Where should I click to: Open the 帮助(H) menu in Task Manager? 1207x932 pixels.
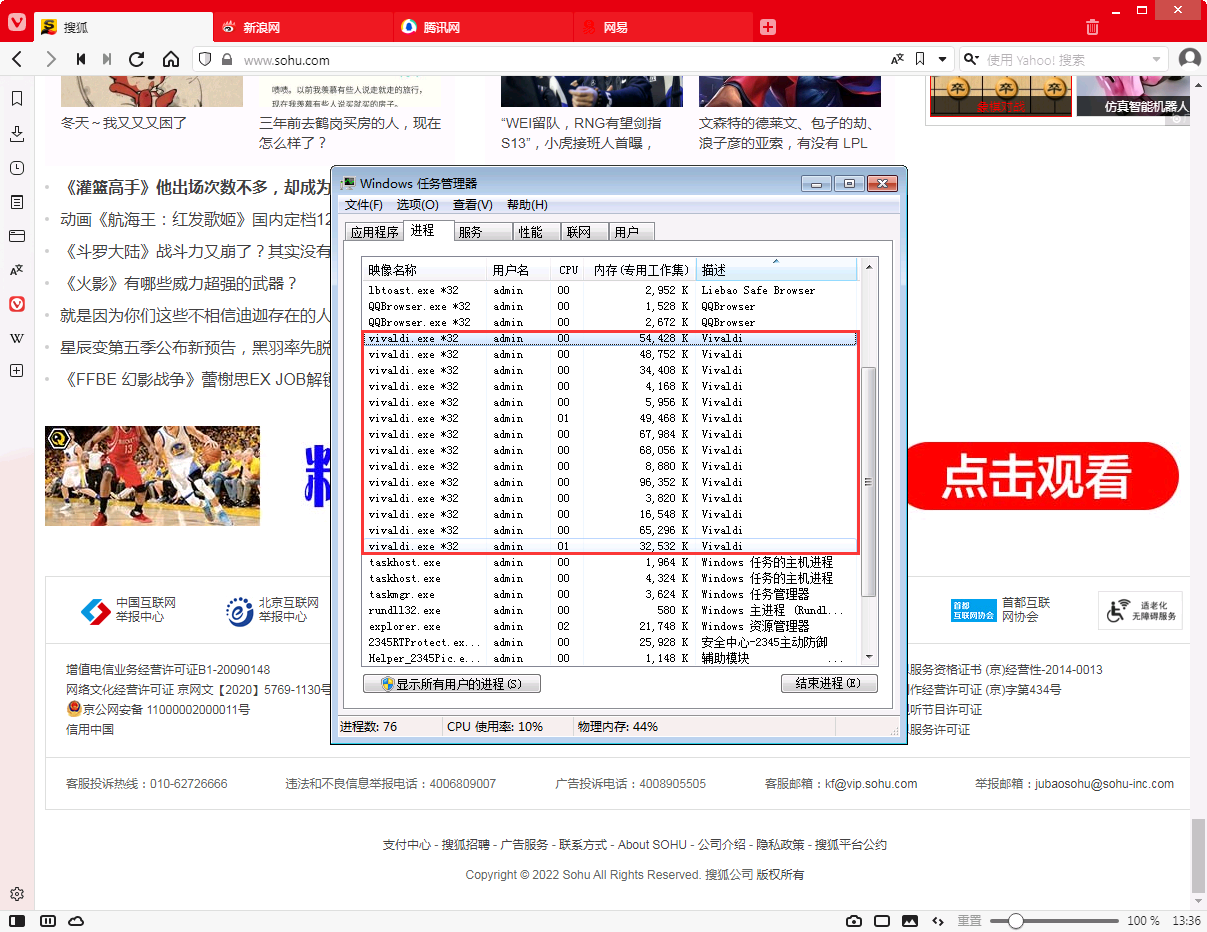[527, 205]
